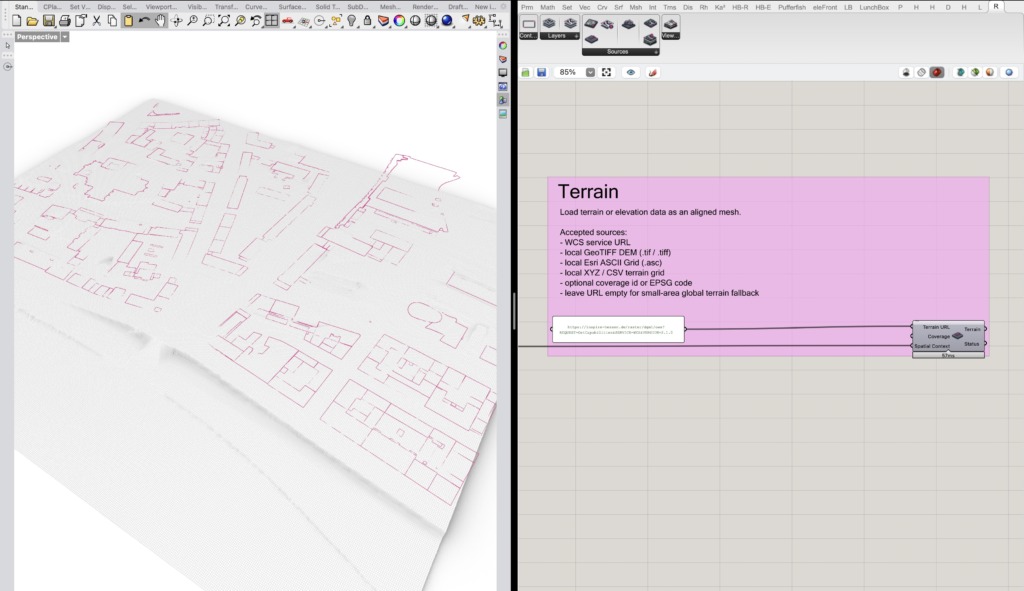Toggle Grasshopper wireframe preview mode
Image resolution: width=1024 pixels, height=591 pixels.
click(x=921, y=72)
